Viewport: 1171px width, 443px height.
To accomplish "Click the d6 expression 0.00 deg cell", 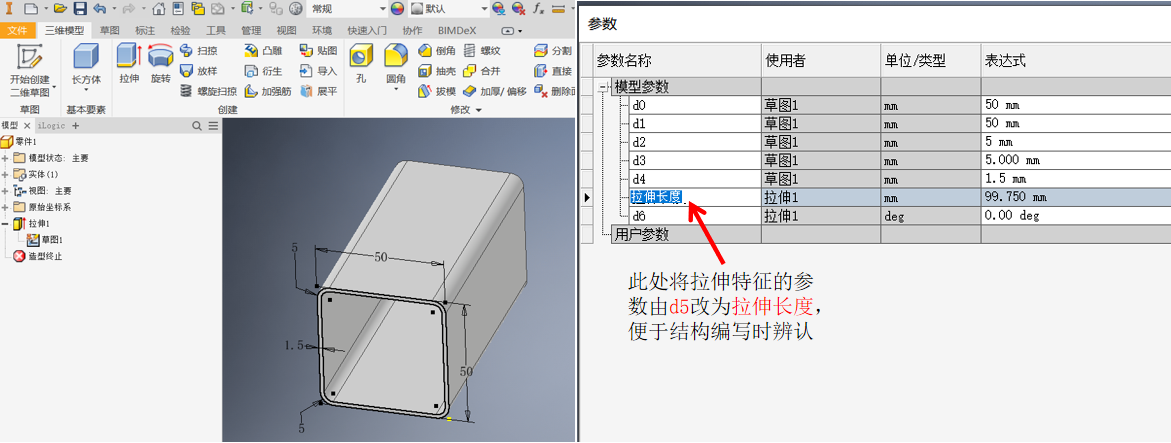I will click(1075, 216).
